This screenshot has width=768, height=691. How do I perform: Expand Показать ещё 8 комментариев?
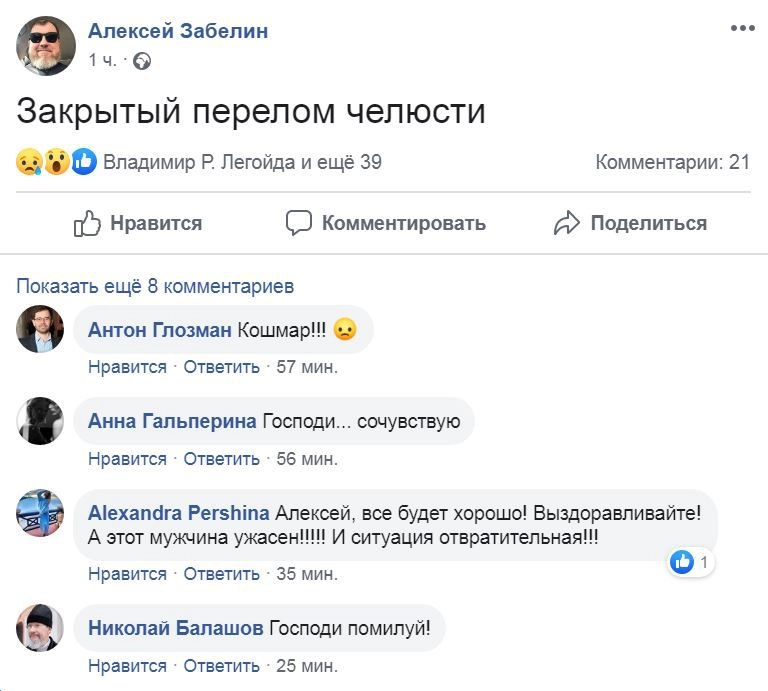(x=155, y=286)
